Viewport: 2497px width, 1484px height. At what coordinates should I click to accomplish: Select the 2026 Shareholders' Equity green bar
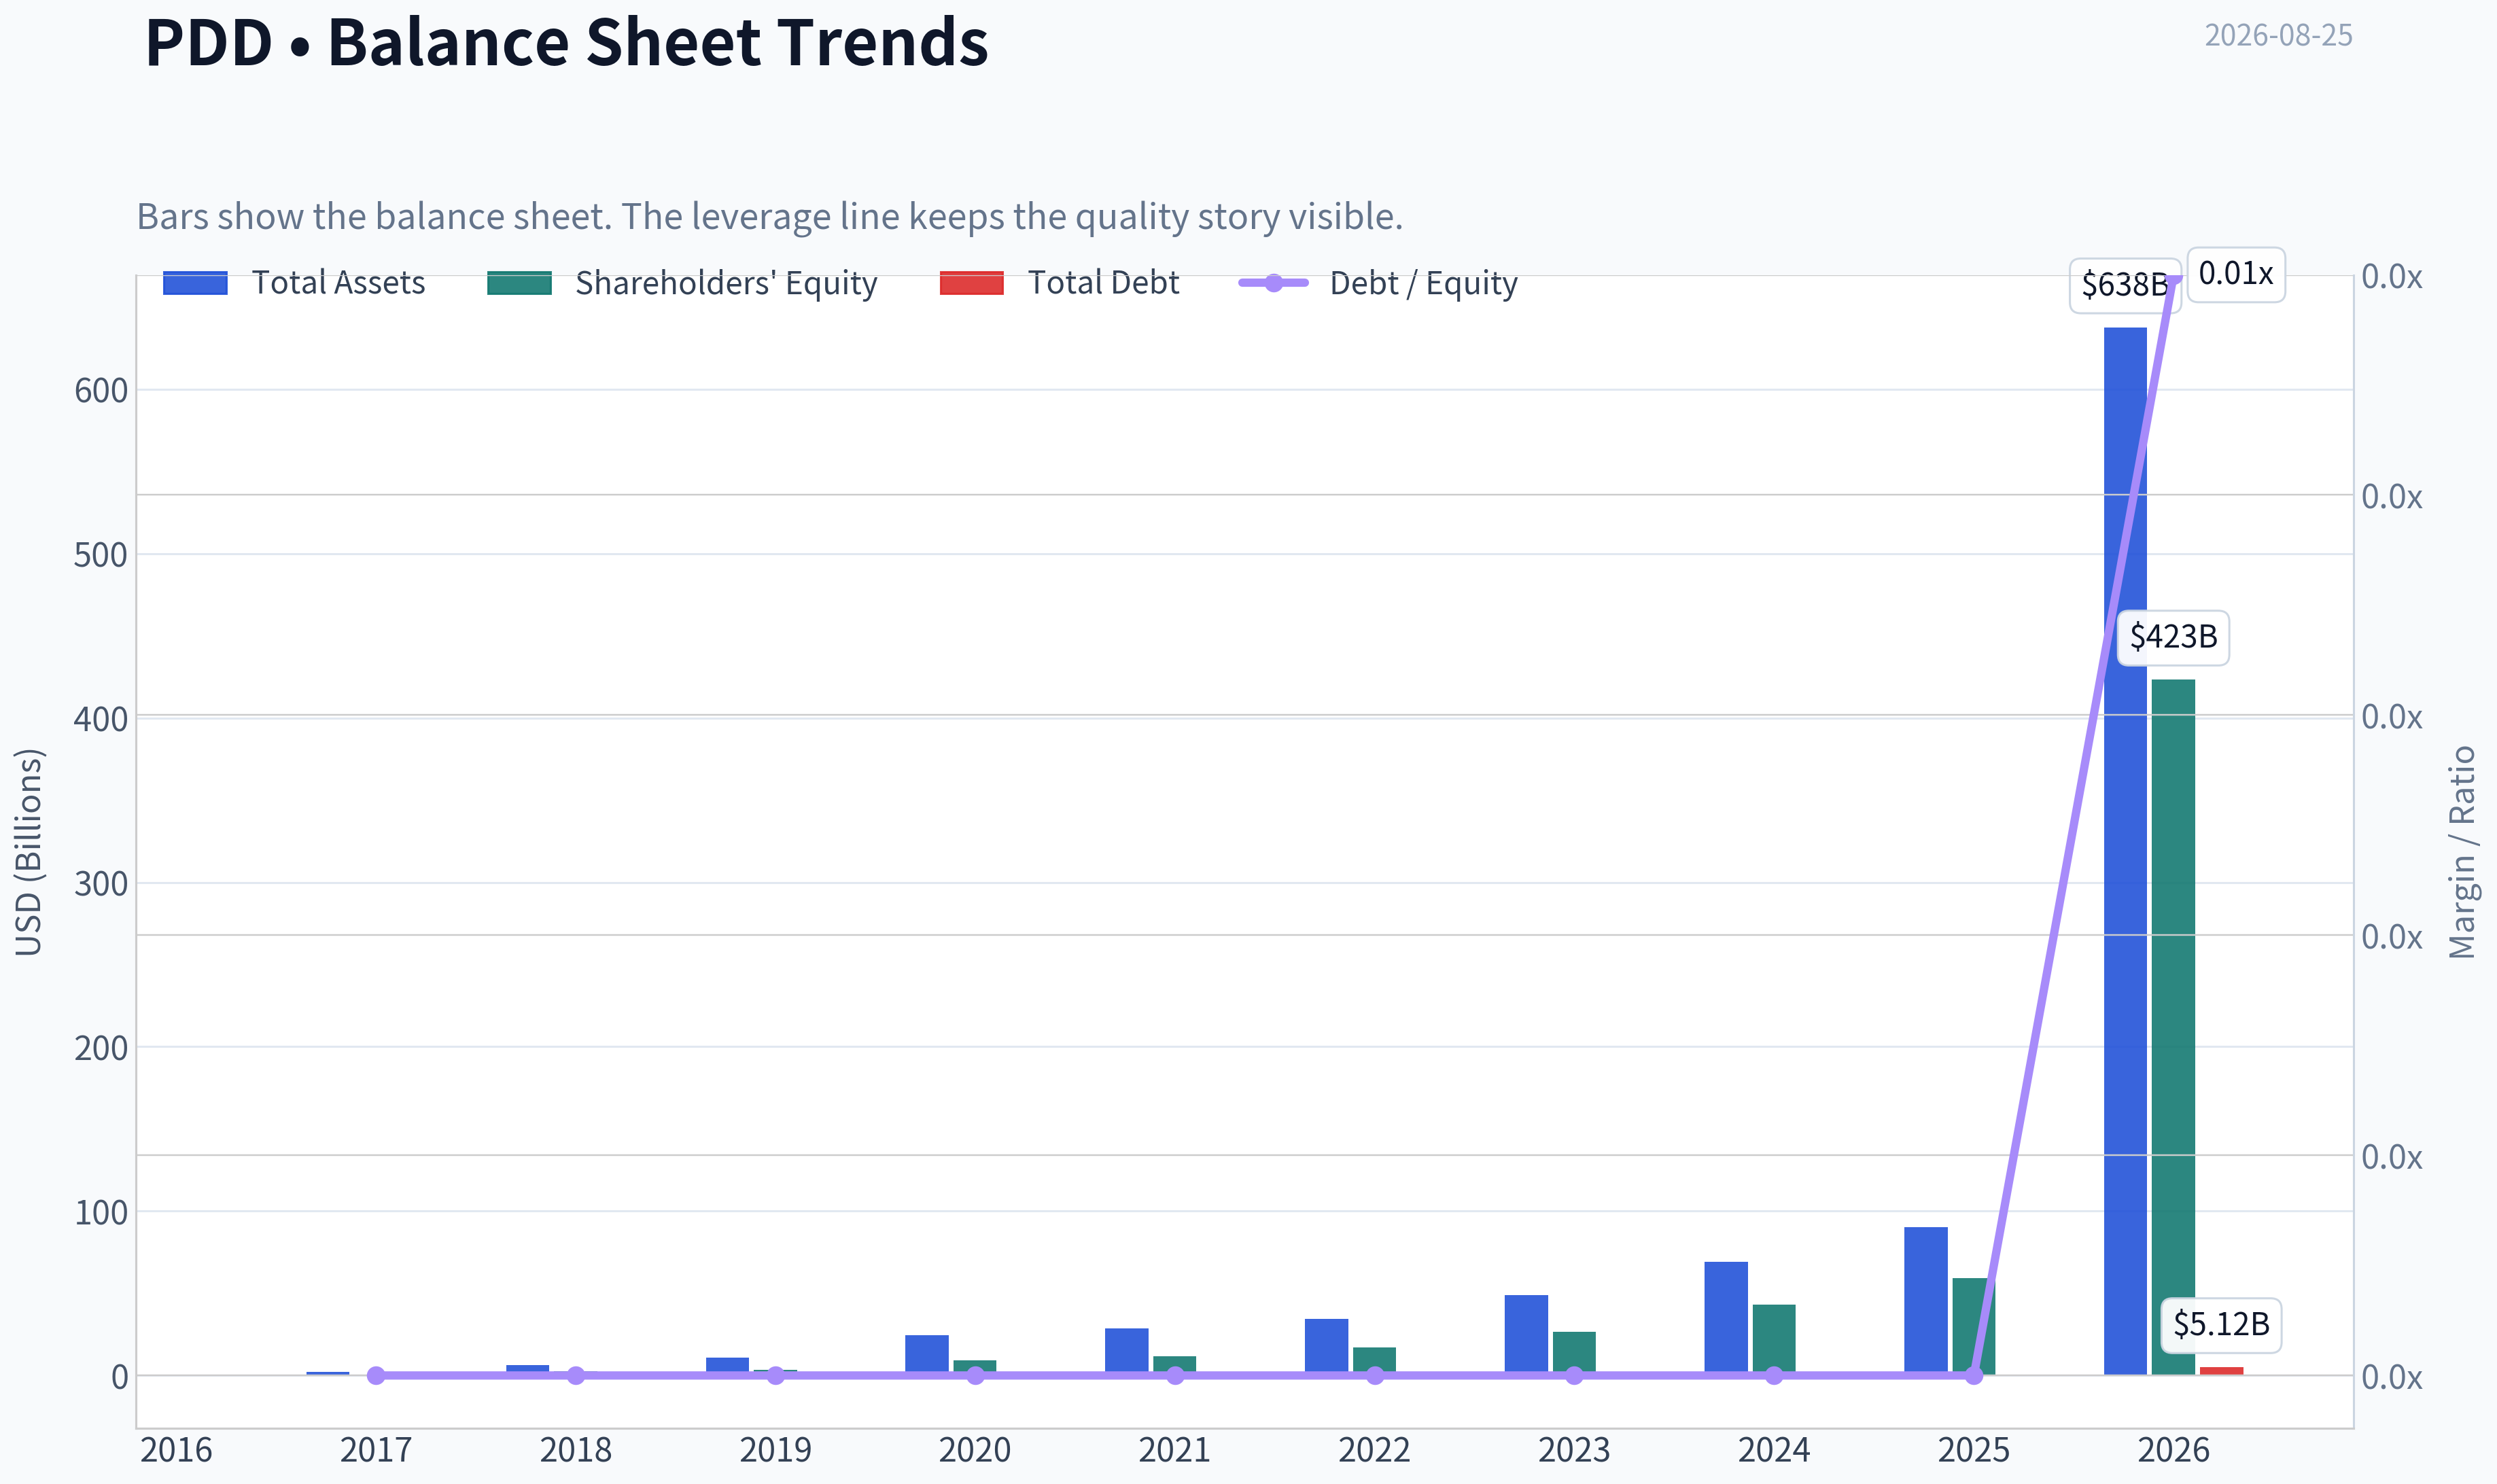click(x=2173, y=1027)
